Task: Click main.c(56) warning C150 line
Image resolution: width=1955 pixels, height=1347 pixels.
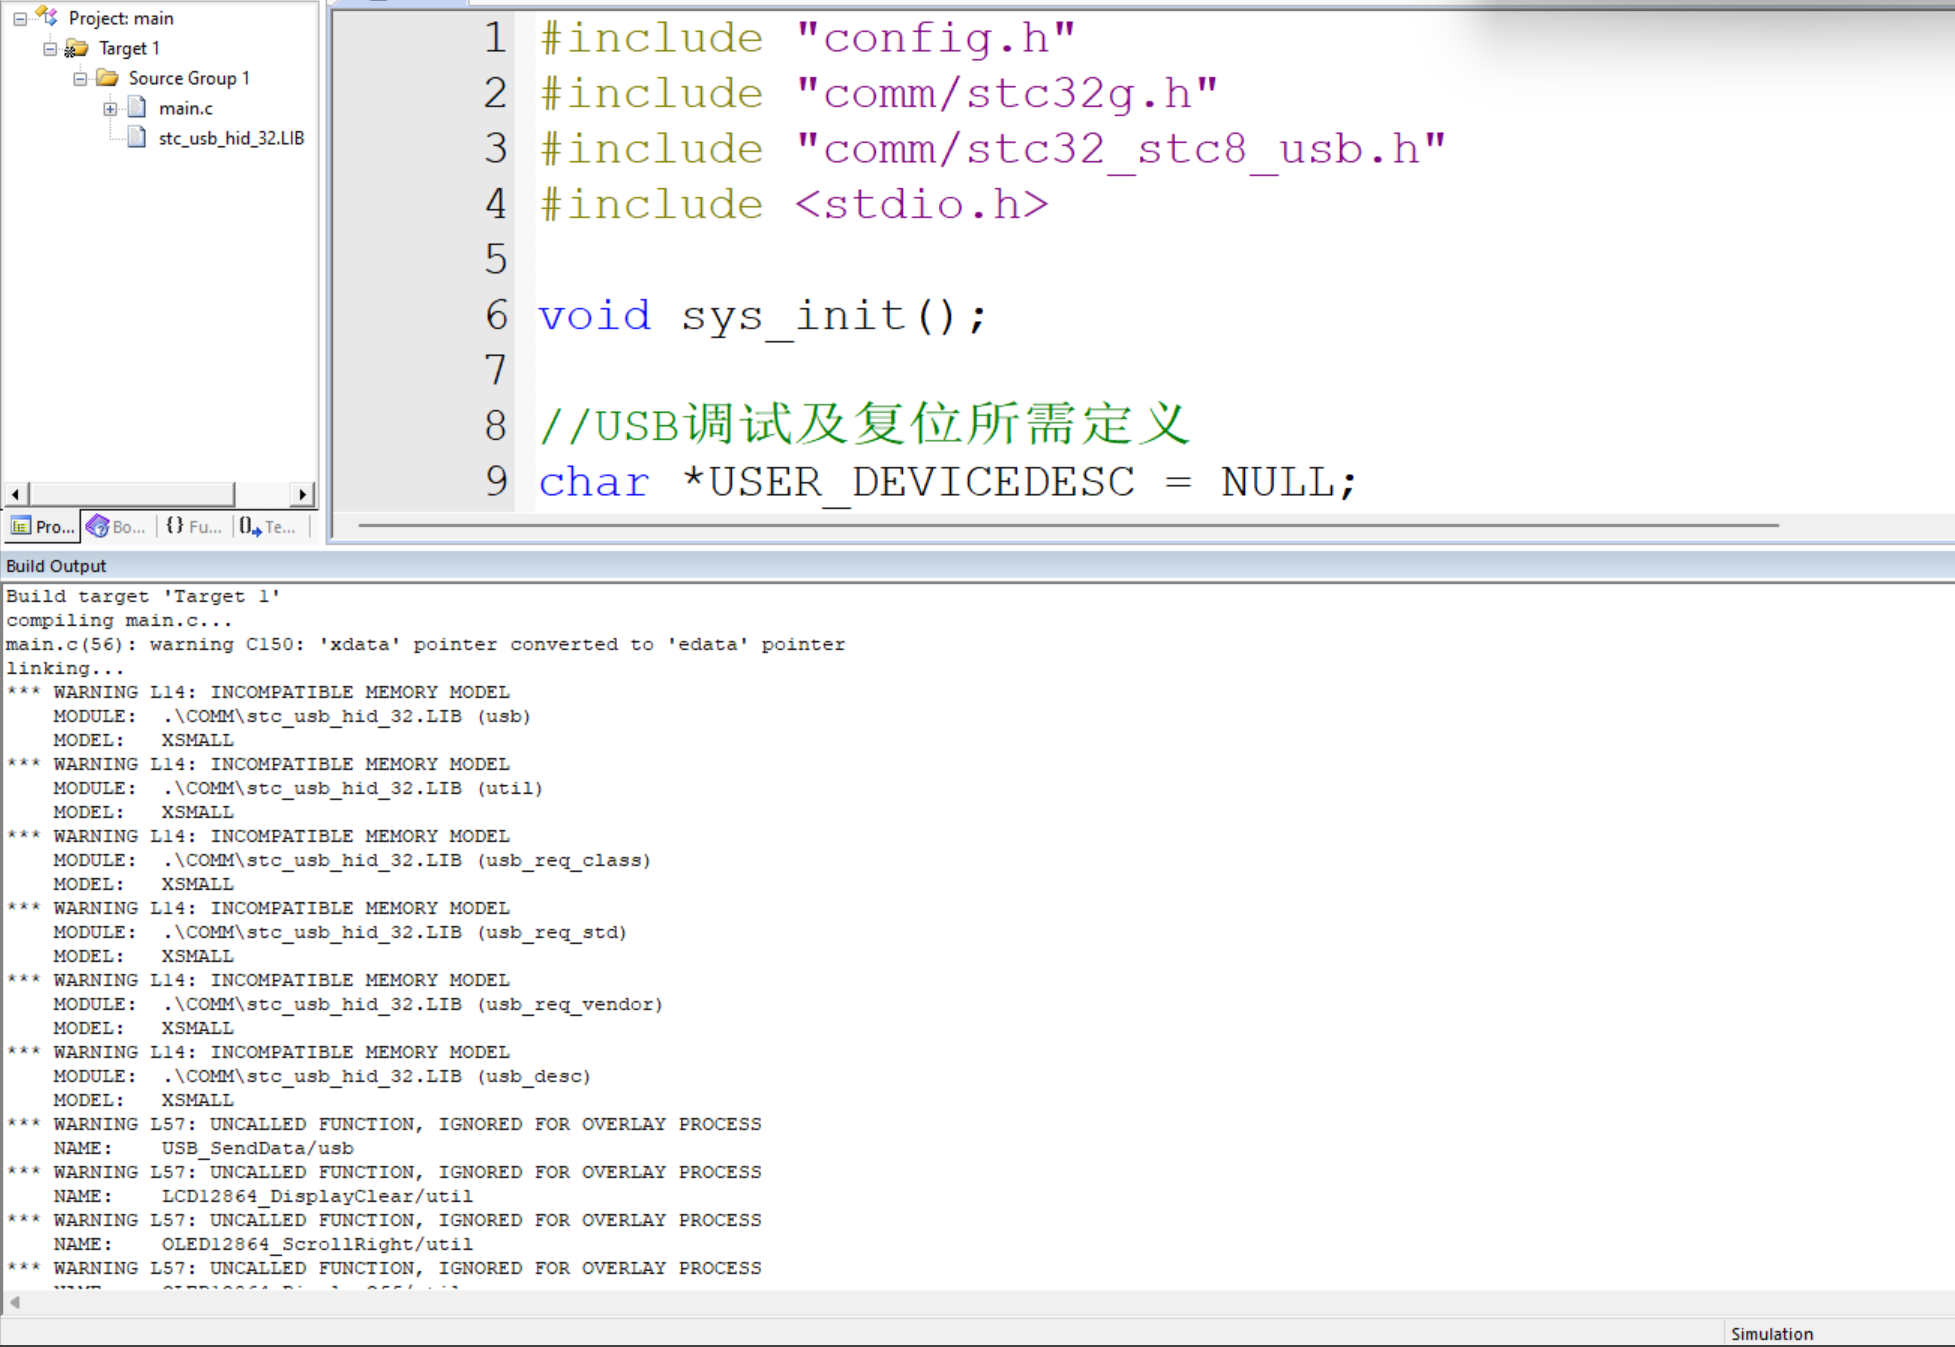Action: click(x=426, y=645)
